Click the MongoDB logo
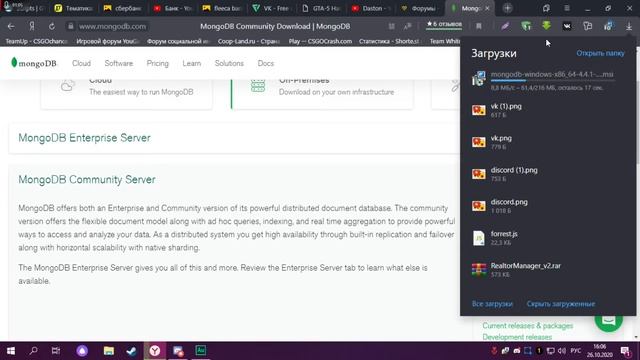 pyautogui.click(x=34, y=63)
